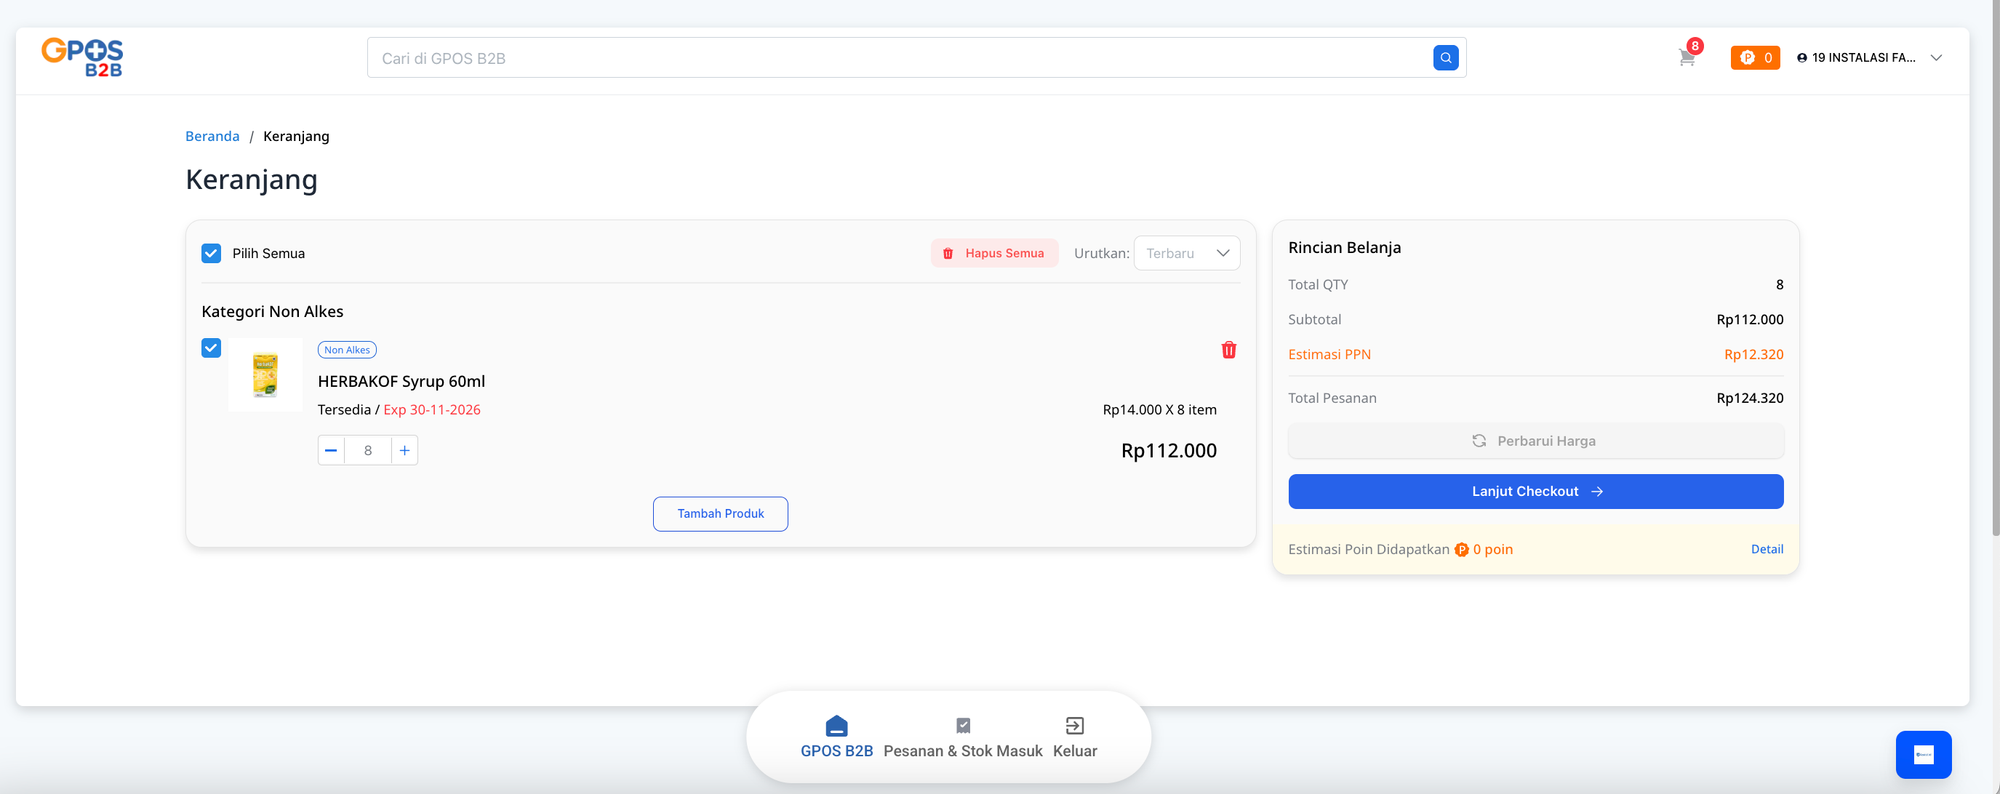Decrease HERBAKOF quantity with minus button
Viewport: 2000px width, 794px height.
click(x=331, y=450)
